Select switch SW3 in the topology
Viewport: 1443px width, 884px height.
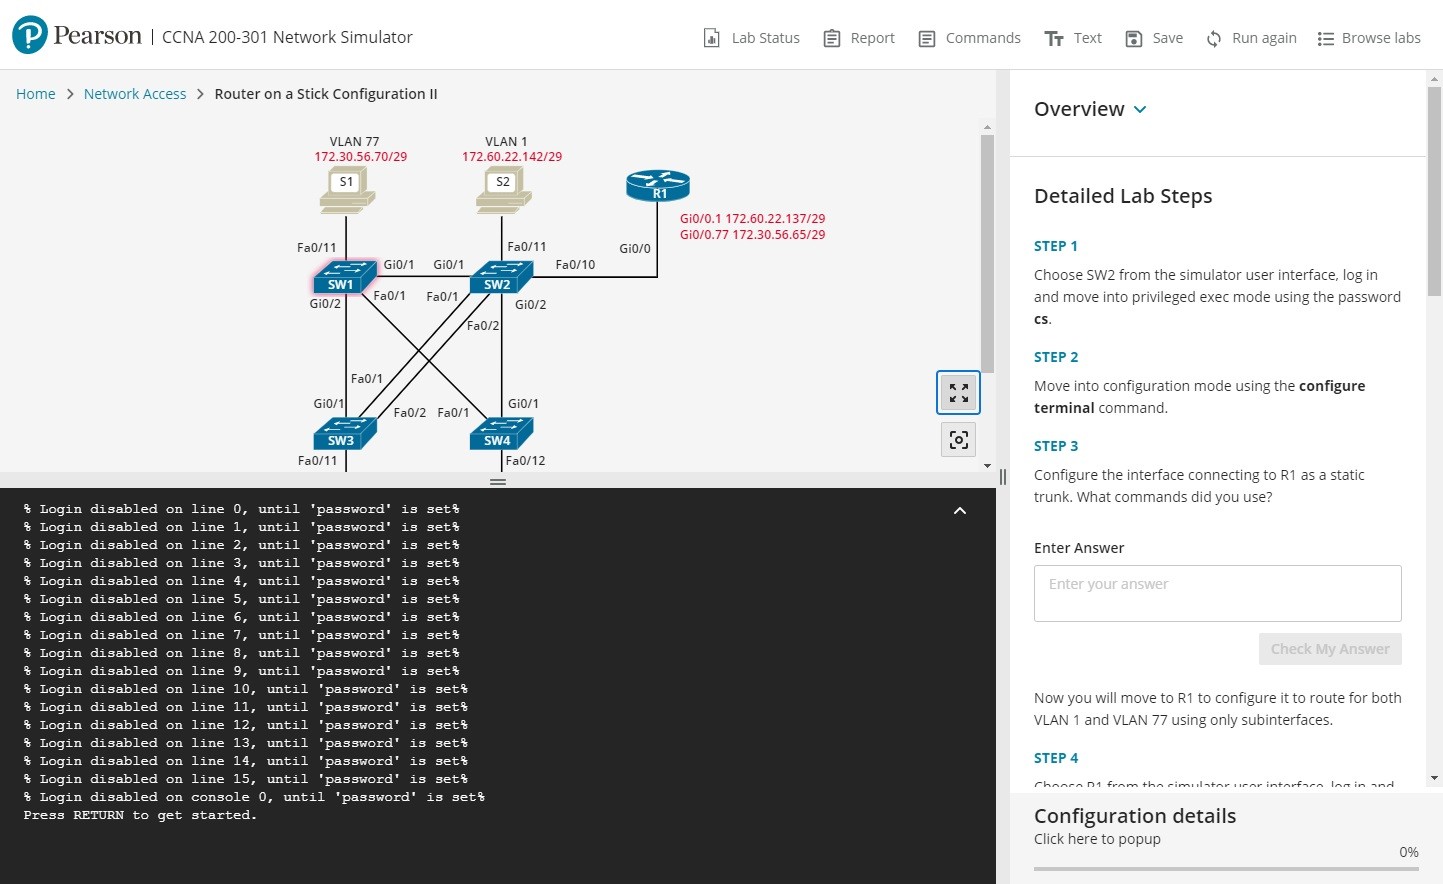click(345, 433)
